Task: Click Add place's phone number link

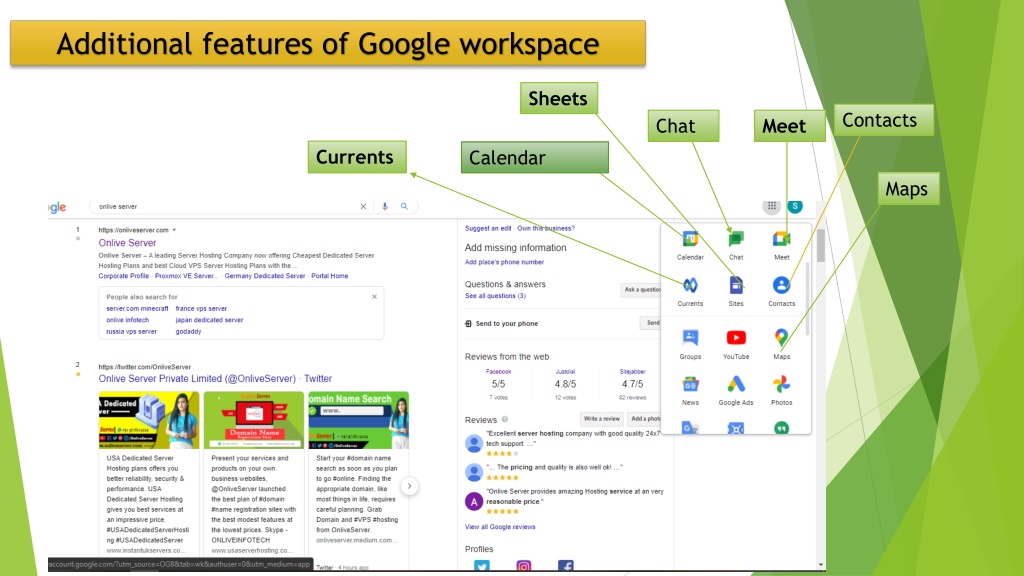Action: click(504, 263)
